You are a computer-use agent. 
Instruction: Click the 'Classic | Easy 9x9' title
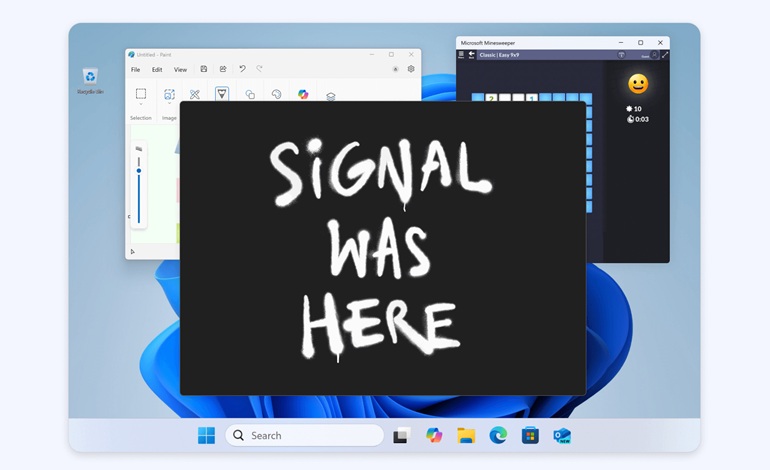(x=499, y=55)
